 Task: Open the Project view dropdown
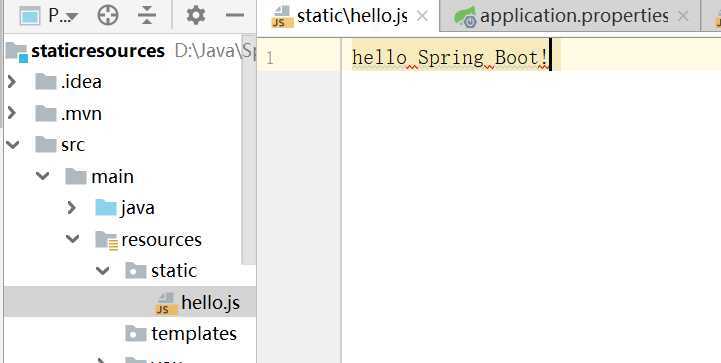(x=63, y=16)
